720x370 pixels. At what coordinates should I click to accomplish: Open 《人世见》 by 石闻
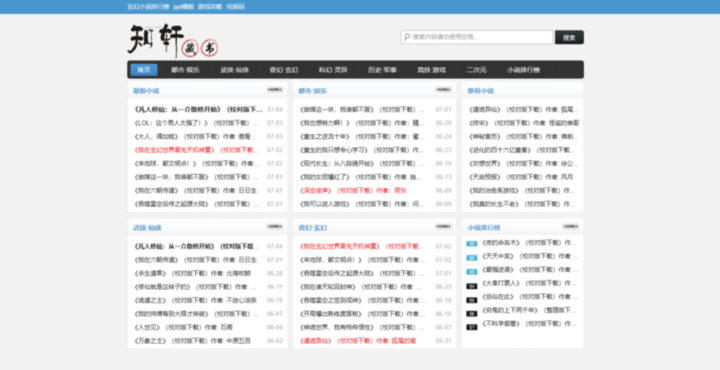pos(183,327)
